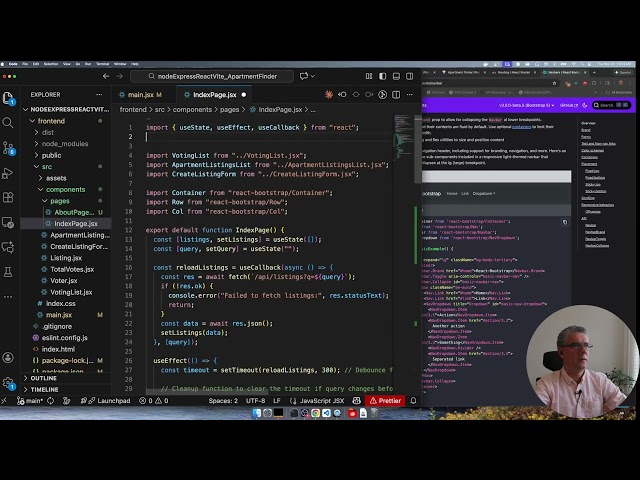Open the Manage gear in the activity bar
Image resolution: width=640 pixels, height=480 pixels.
click(x=8, y=382)
